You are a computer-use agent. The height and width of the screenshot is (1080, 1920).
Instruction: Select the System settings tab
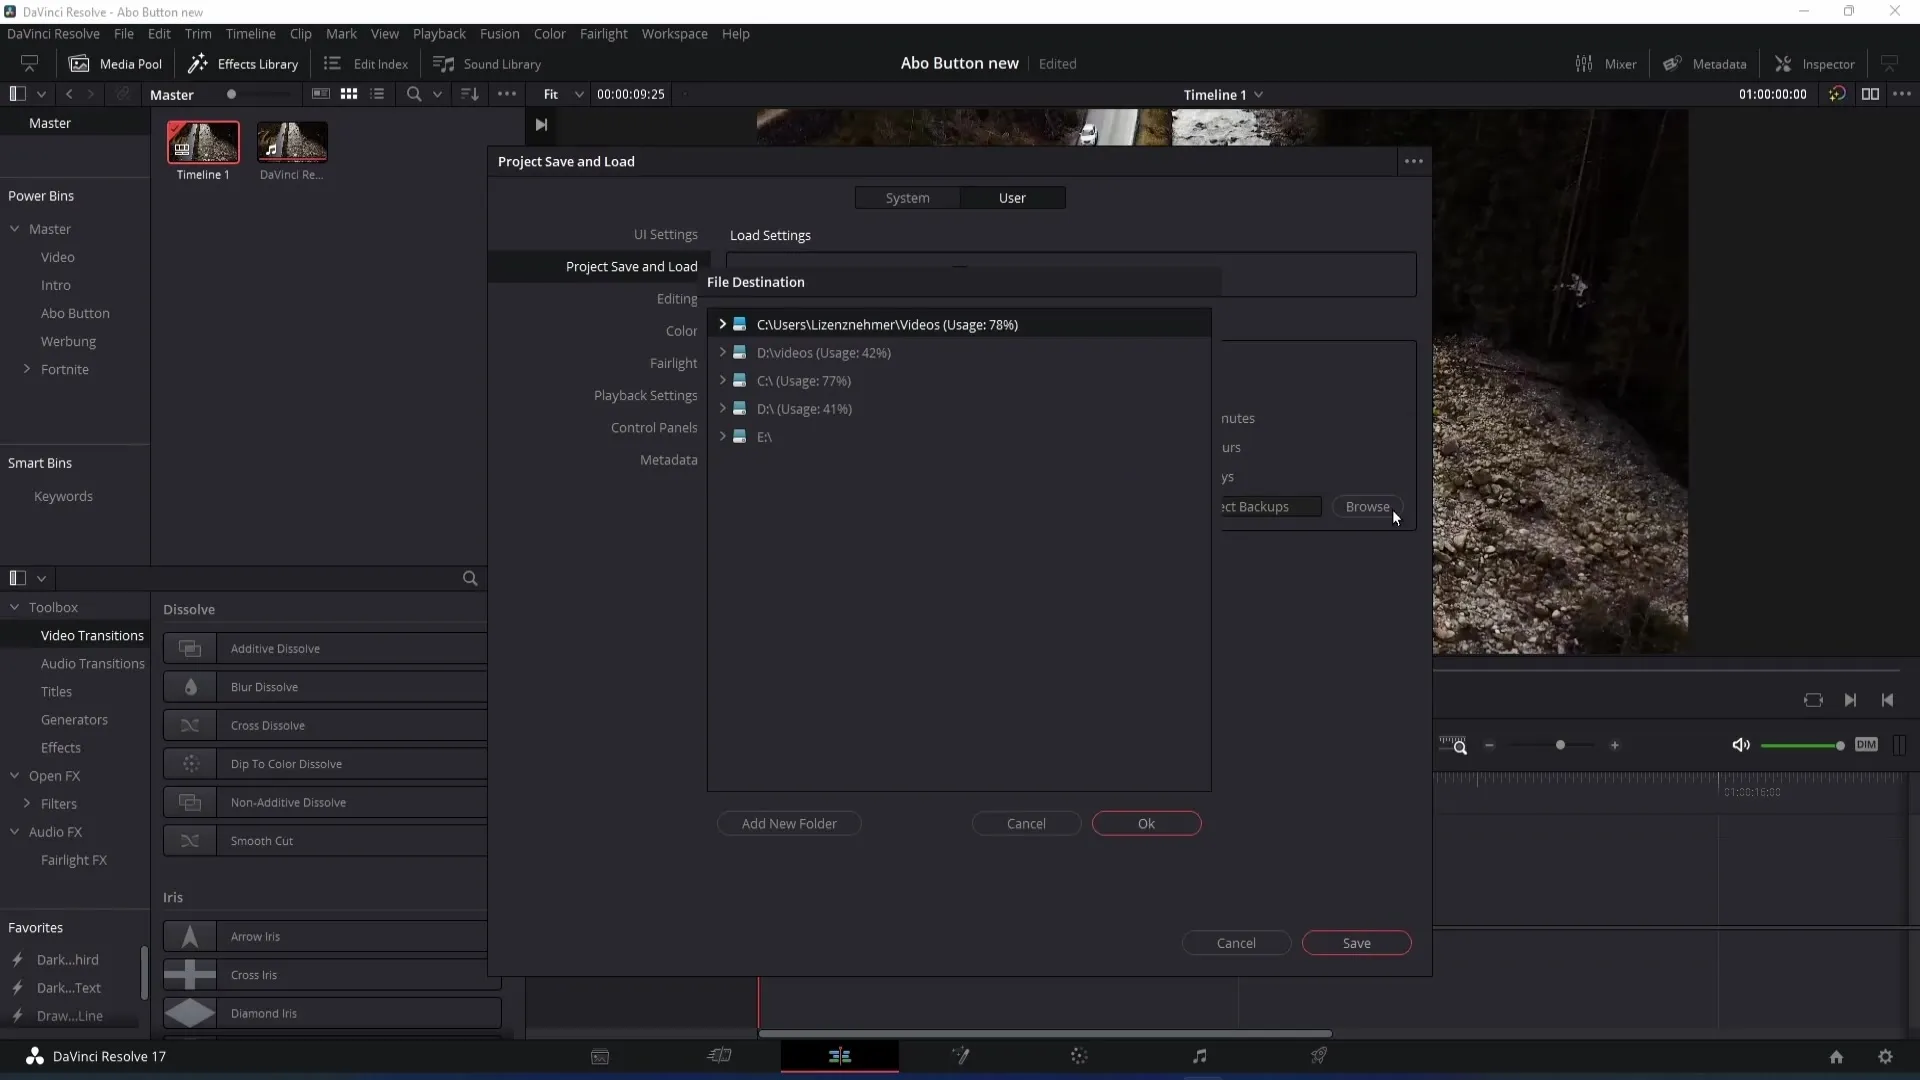(x=909, y=196)
